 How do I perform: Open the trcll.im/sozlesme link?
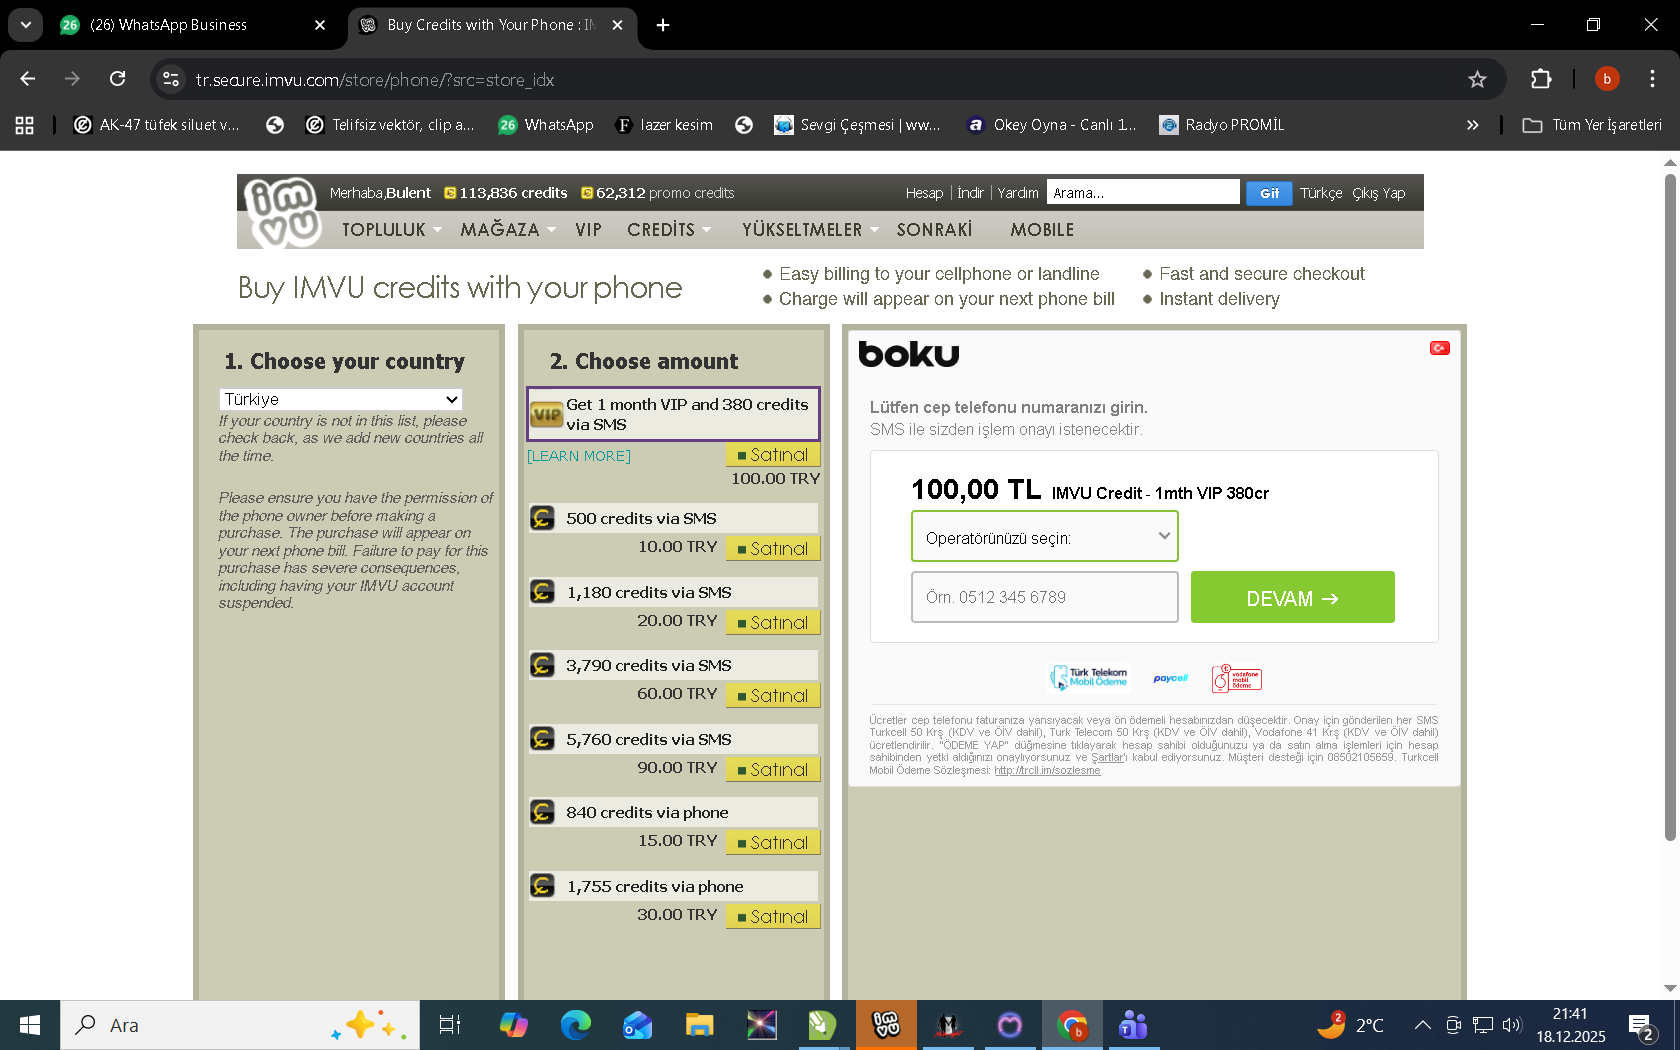pyautogui.click(x=1047, y=771)
